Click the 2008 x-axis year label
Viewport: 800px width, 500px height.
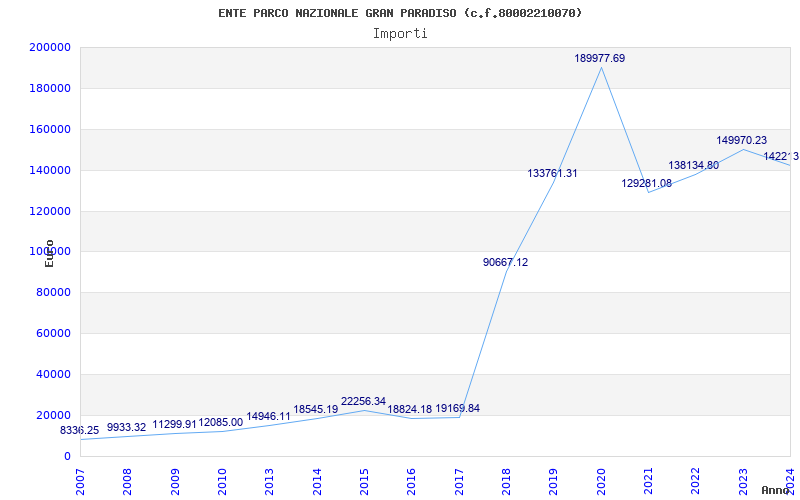point(128,482)
